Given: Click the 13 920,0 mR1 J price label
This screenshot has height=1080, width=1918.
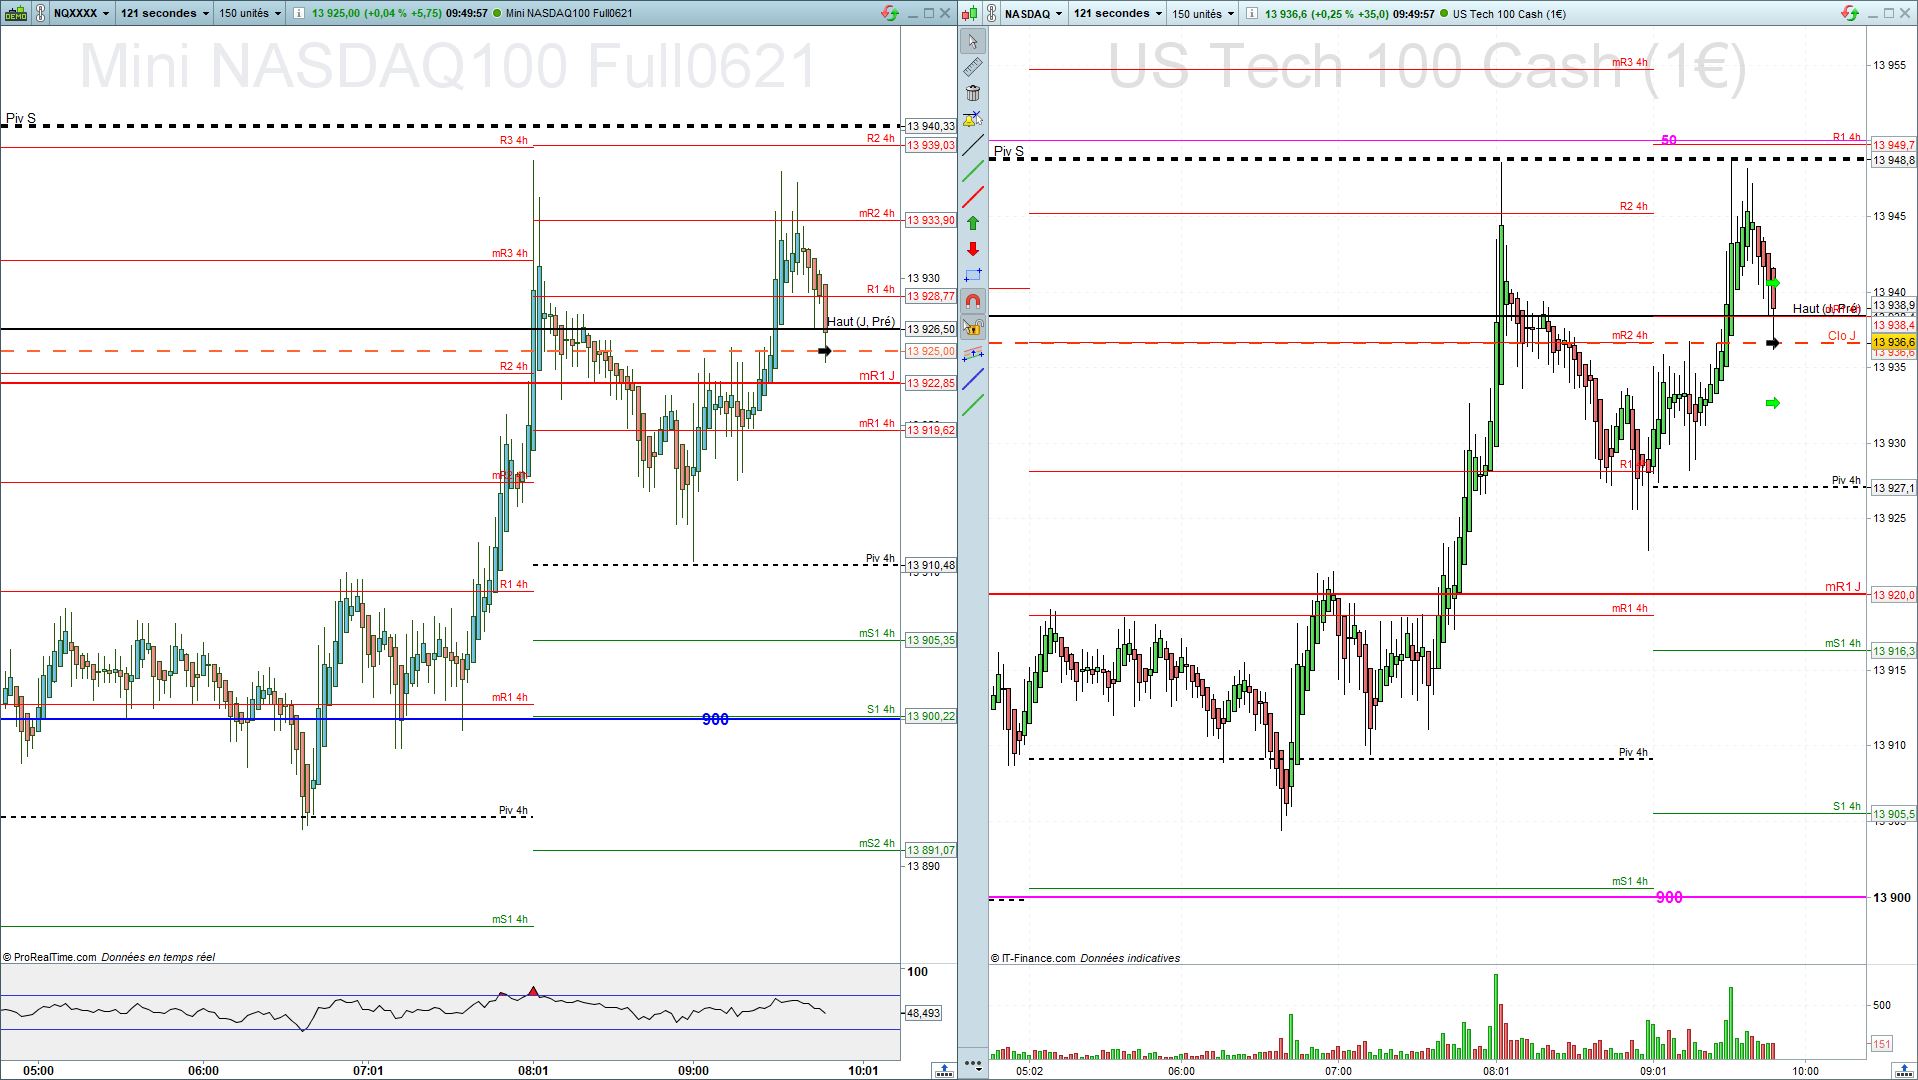Looking at the screenshot, I should tap(1893, 595).
